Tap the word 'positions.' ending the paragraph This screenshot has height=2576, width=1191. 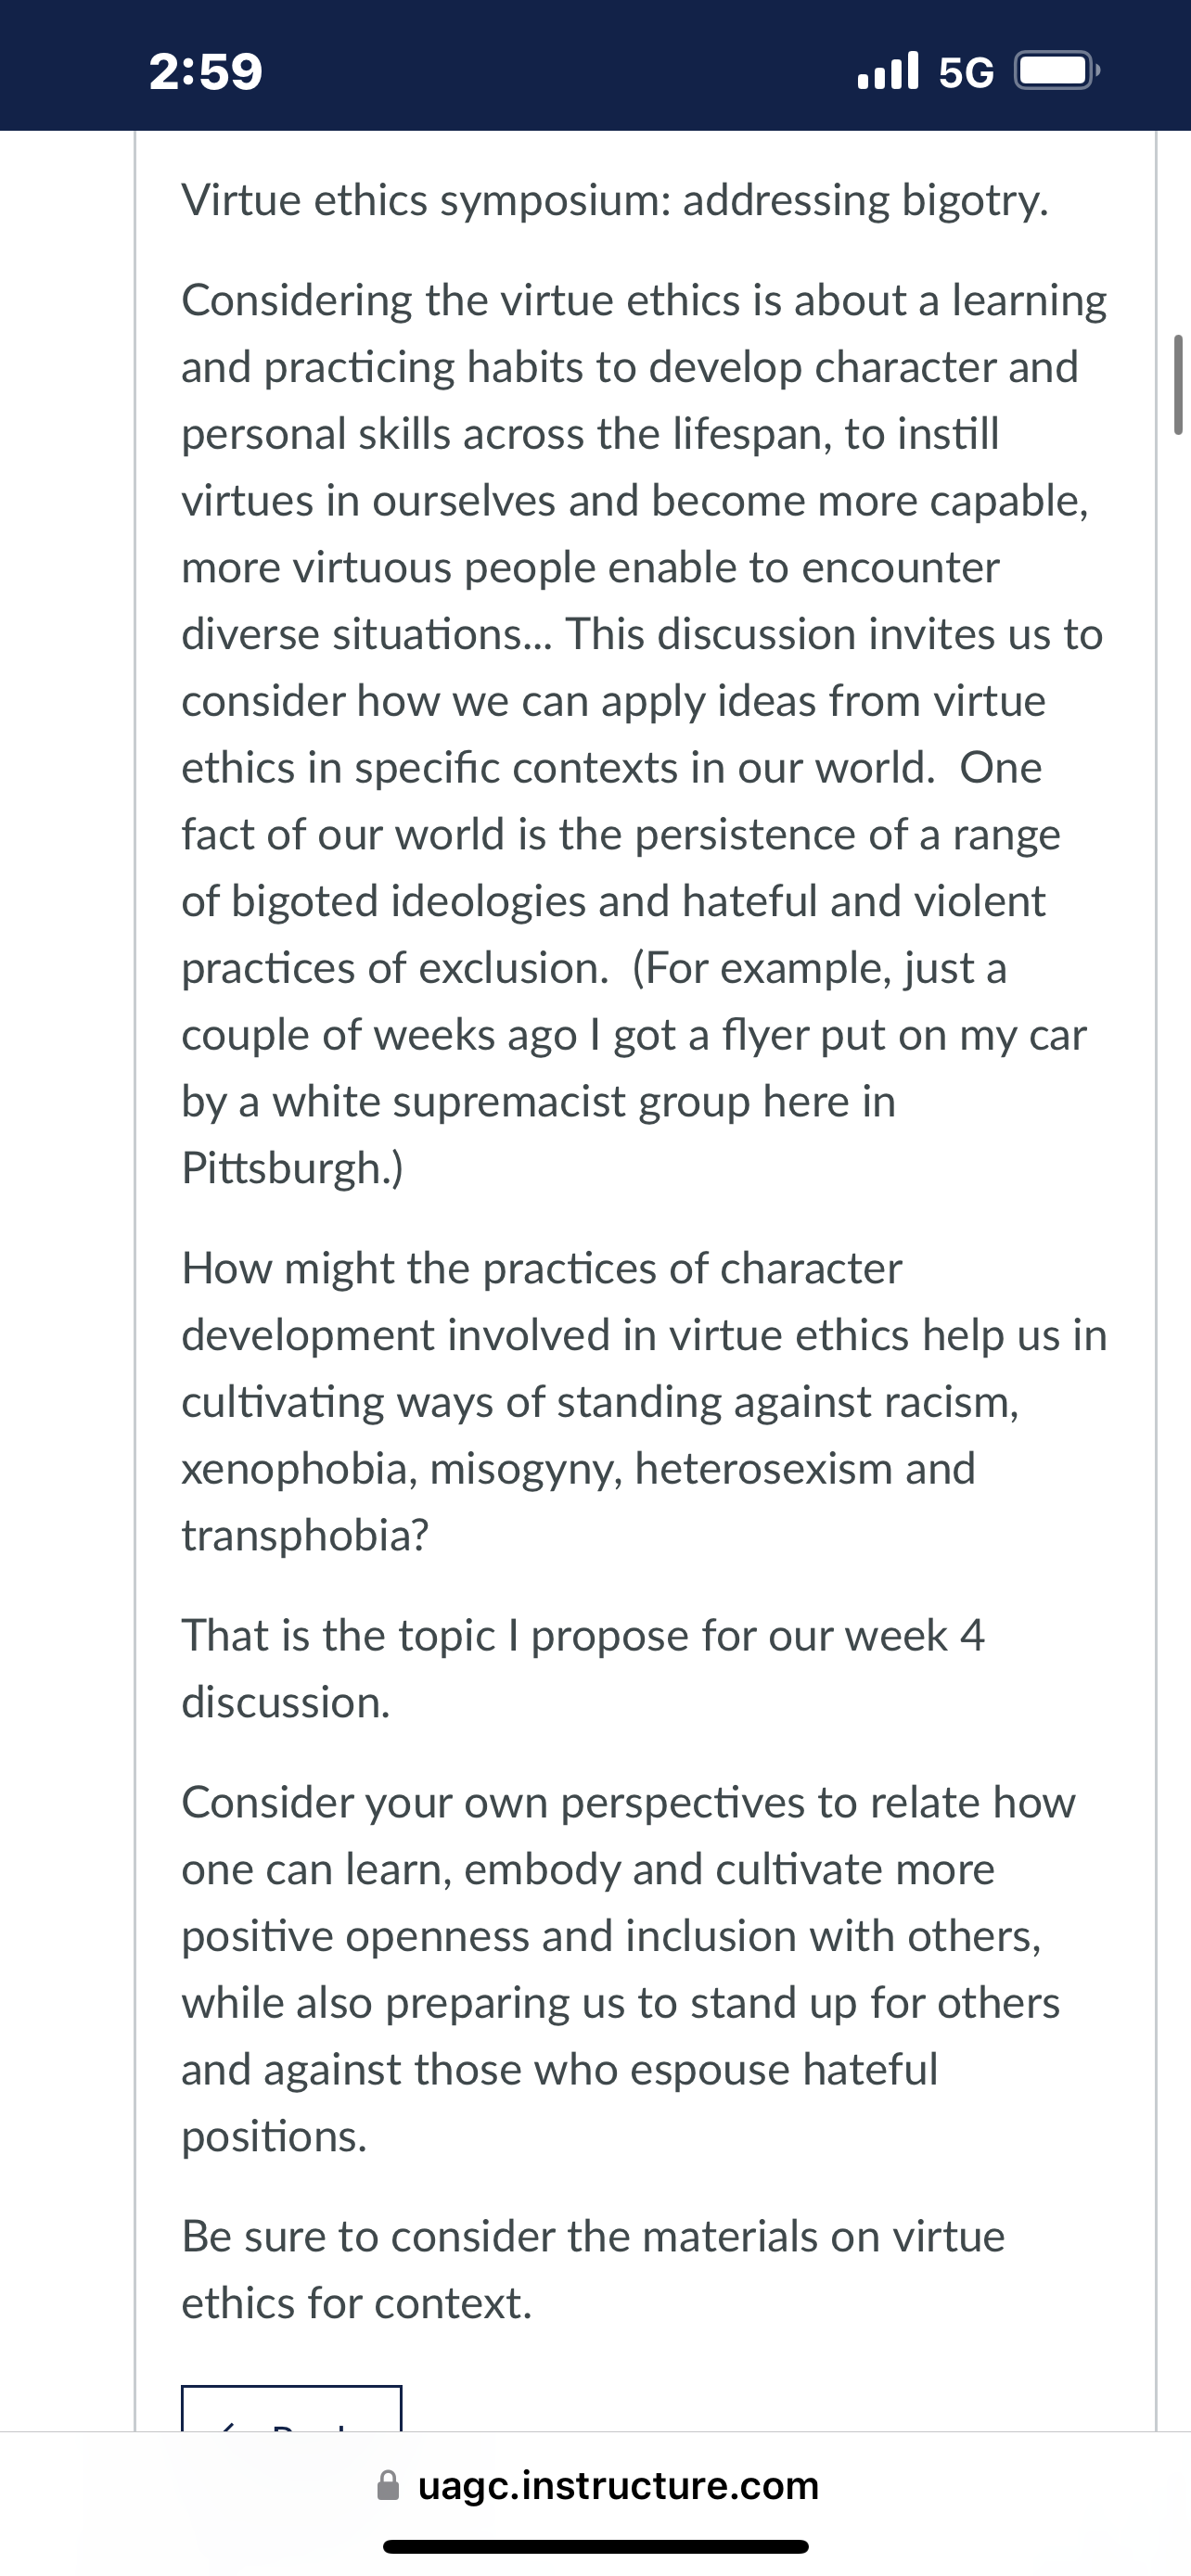click(274, 2136)
